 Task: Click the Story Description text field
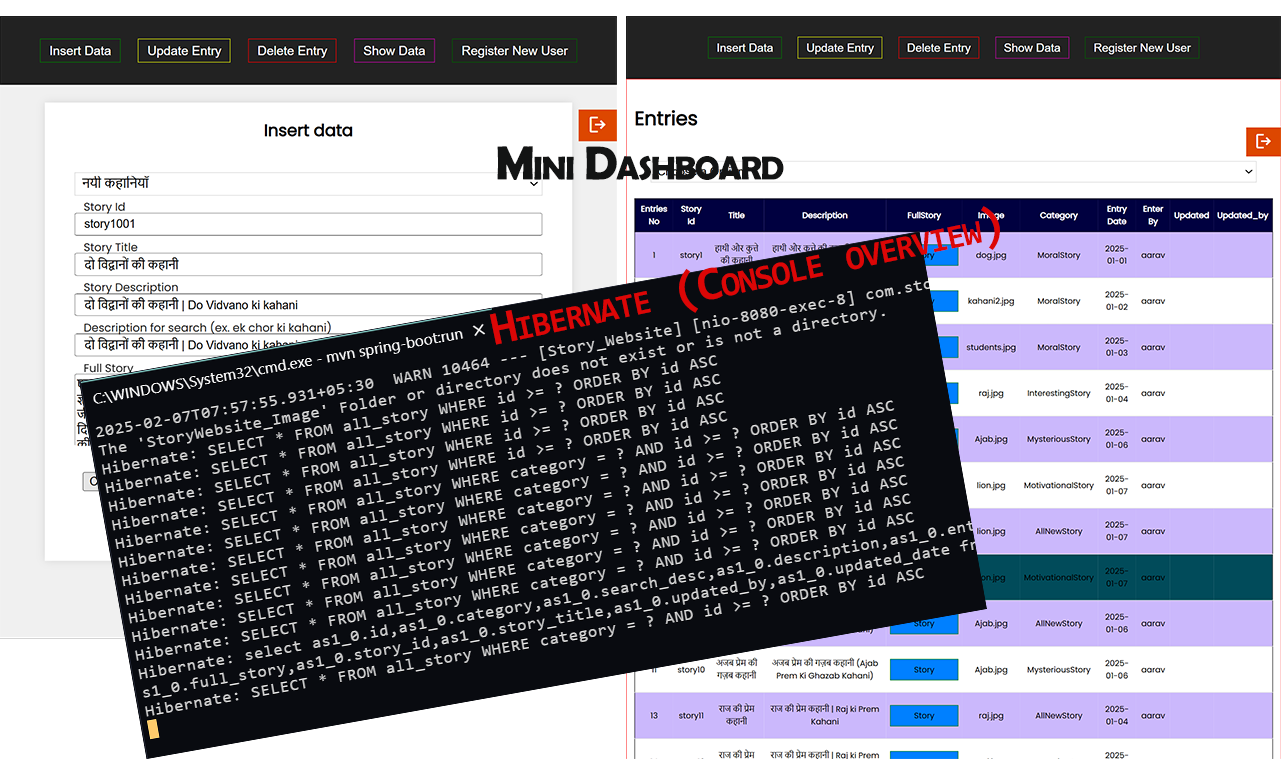(308, 304)
